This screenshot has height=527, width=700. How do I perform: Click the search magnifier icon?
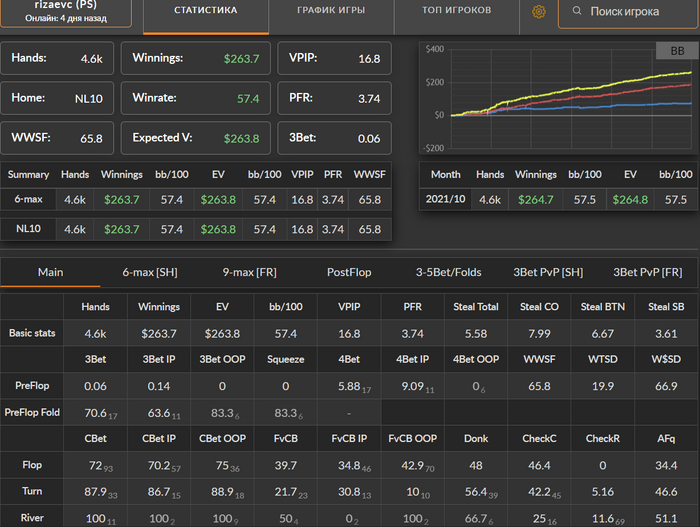(x=577, y=11)
